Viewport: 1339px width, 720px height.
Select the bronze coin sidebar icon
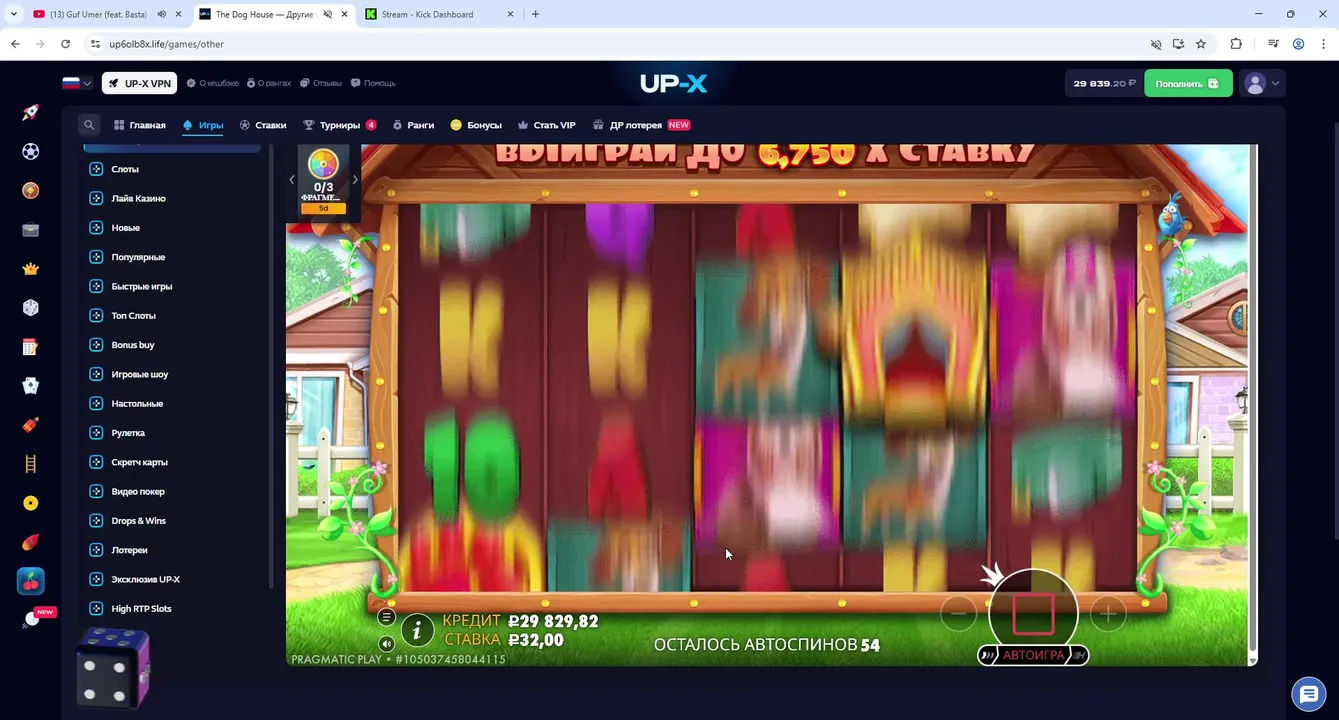click(x=31, y=191)
